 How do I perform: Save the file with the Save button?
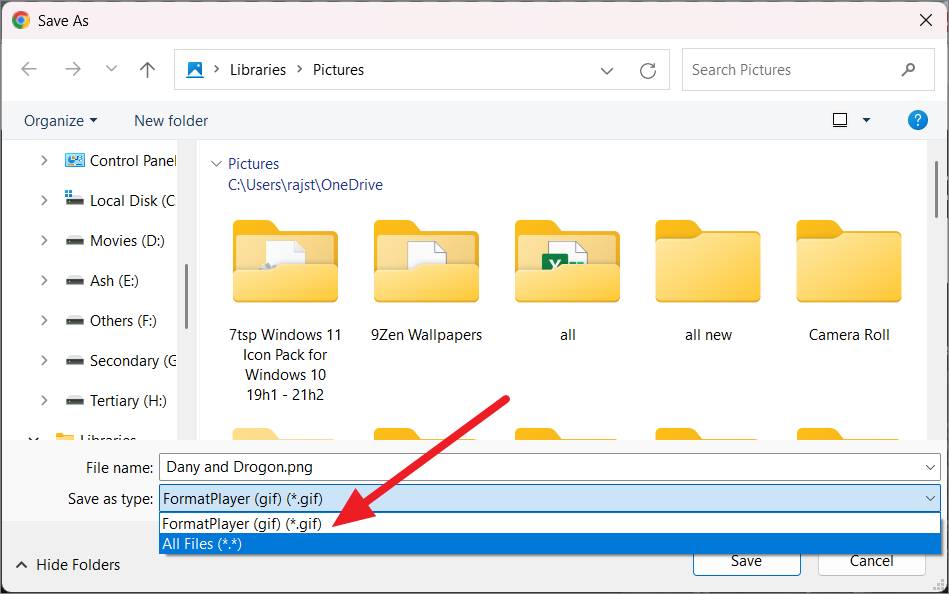[x=747, y=563]
